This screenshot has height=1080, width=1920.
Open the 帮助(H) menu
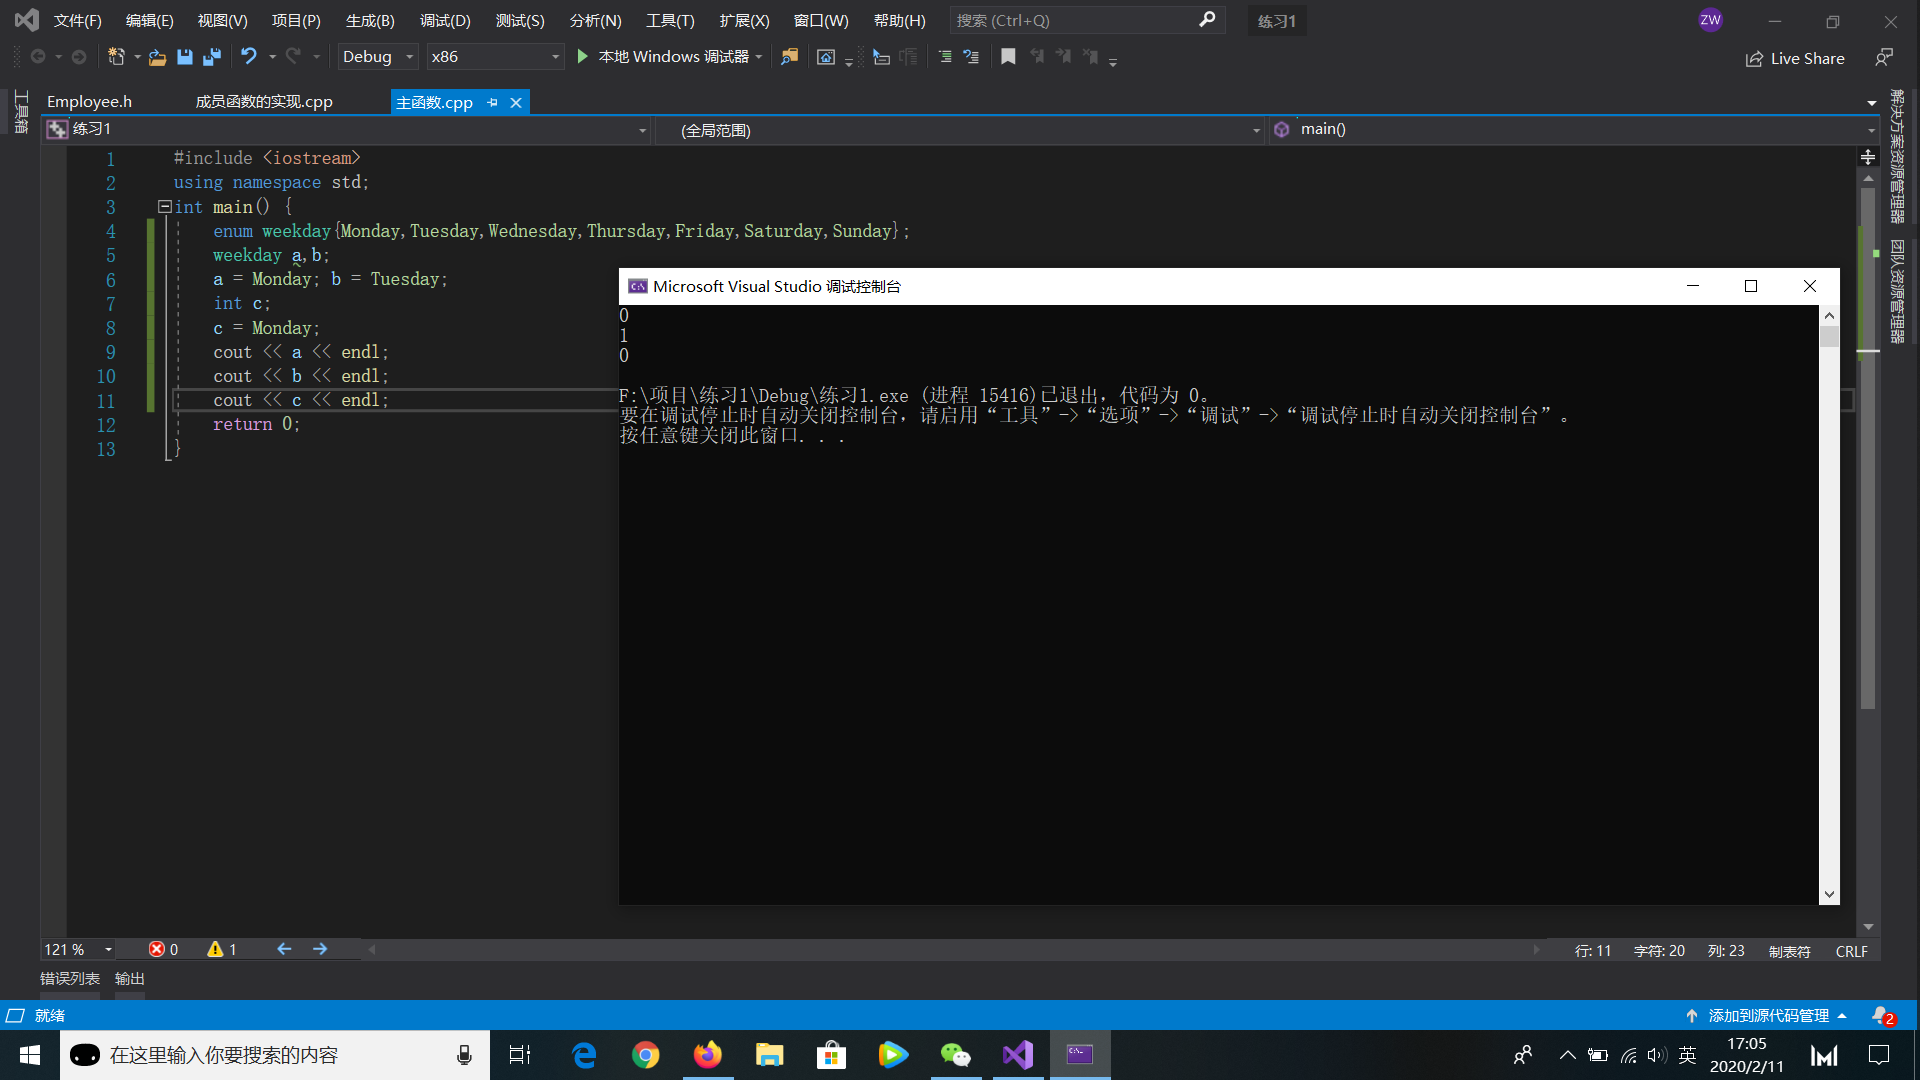[899, 20]
